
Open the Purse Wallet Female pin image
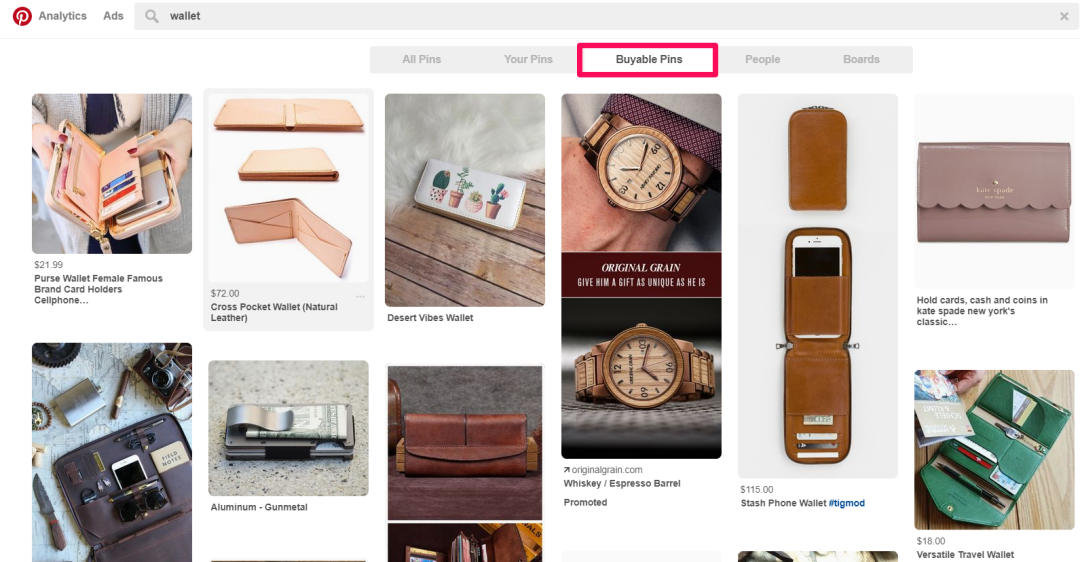point(112,174)
